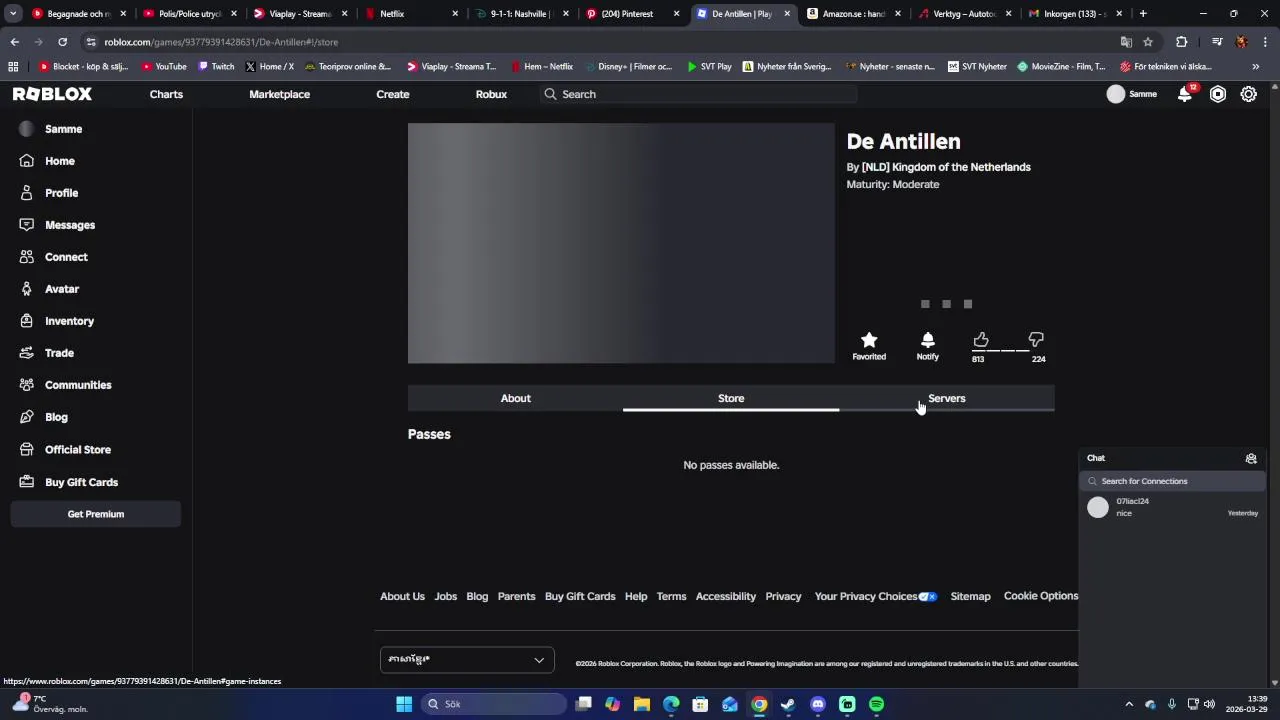The image size is (1280, 720).
Task: Open Robux in the top navigation
Action: (x=491, y=94)
